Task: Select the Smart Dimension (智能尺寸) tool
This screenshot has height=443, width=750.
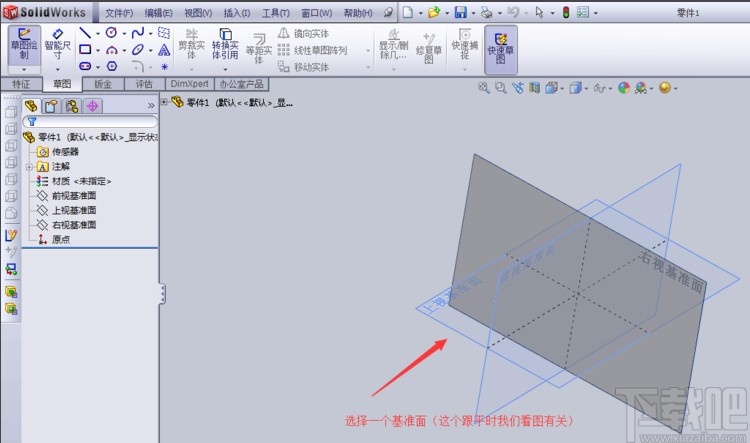Action: pos(57,44)
